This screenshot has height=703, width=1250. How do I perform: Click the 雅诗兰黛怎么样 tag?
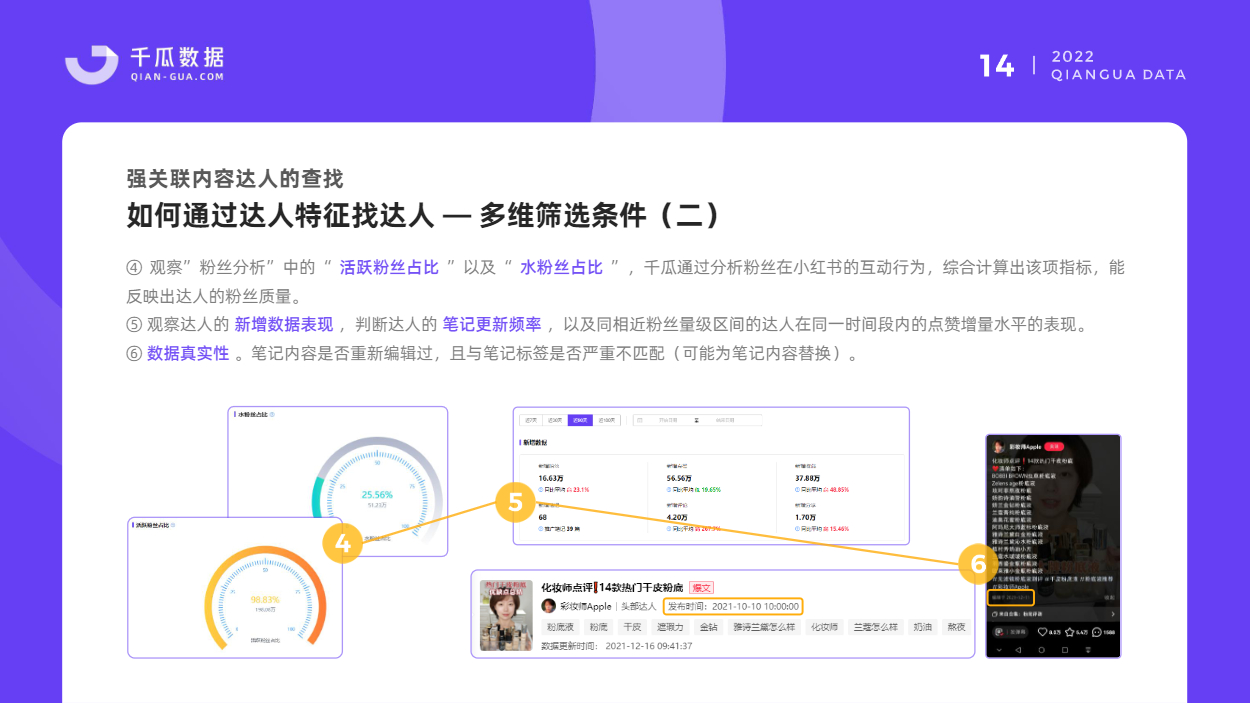[764, 627]
